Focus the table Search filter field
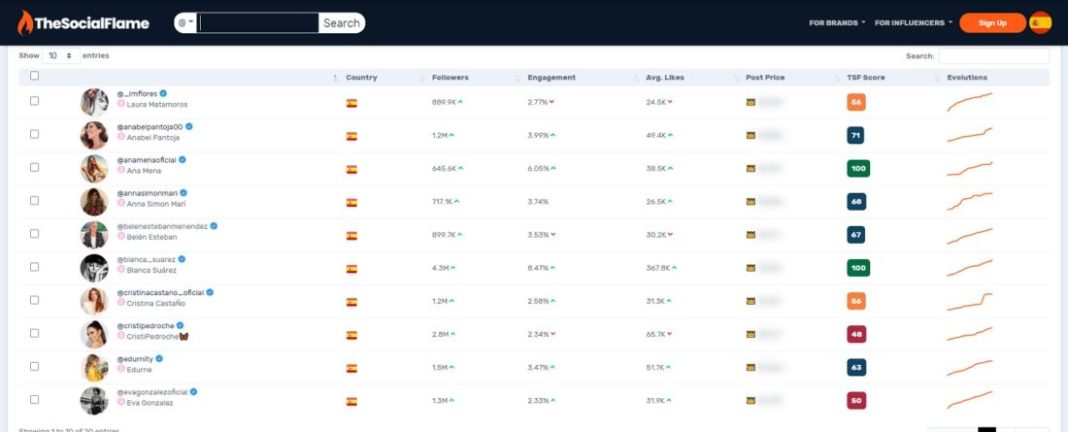The height and width of the screenshot is (432, 1068). click(x=994, y=56)
